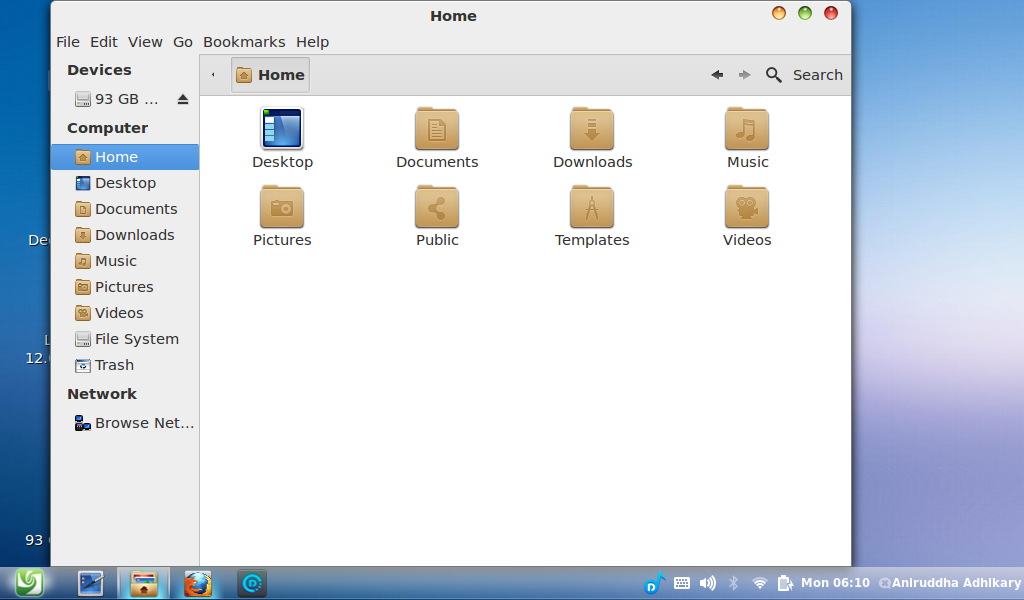Open the Templates folder
Image resolution: width=1024 pixels, height=600 pixels.
pyautogui.click(x=592, y=207)
